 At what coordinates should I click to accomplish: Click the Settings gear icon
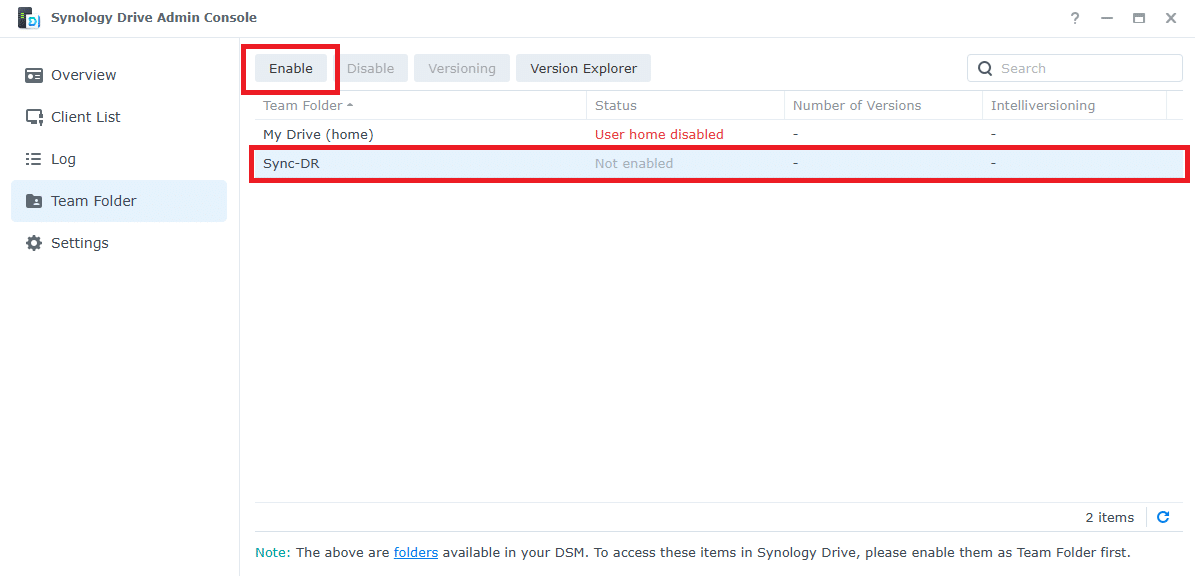(x=34, y=243)
